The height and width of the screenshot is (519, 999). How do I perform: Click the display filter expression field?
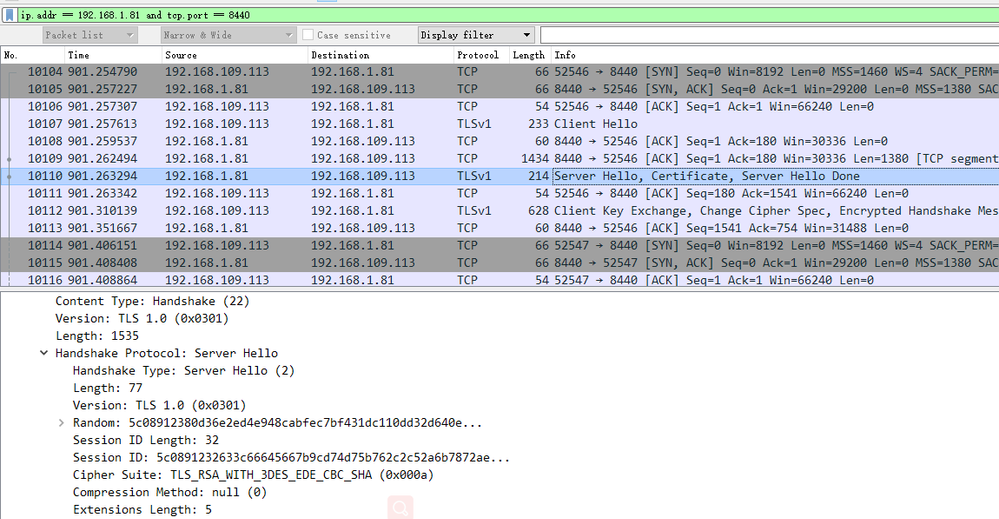pos(508,15)
